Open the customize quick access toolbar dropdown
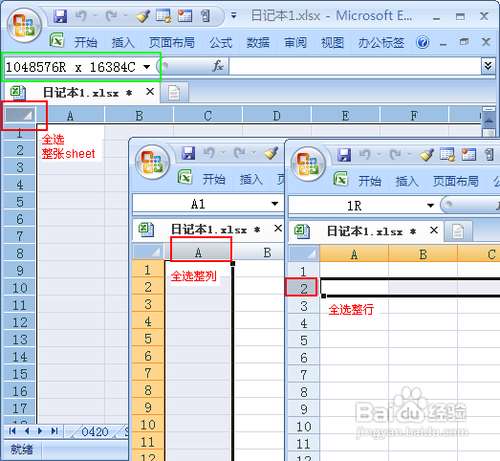The width and height of the screenshot is (500, 461). tap(234, 16)
